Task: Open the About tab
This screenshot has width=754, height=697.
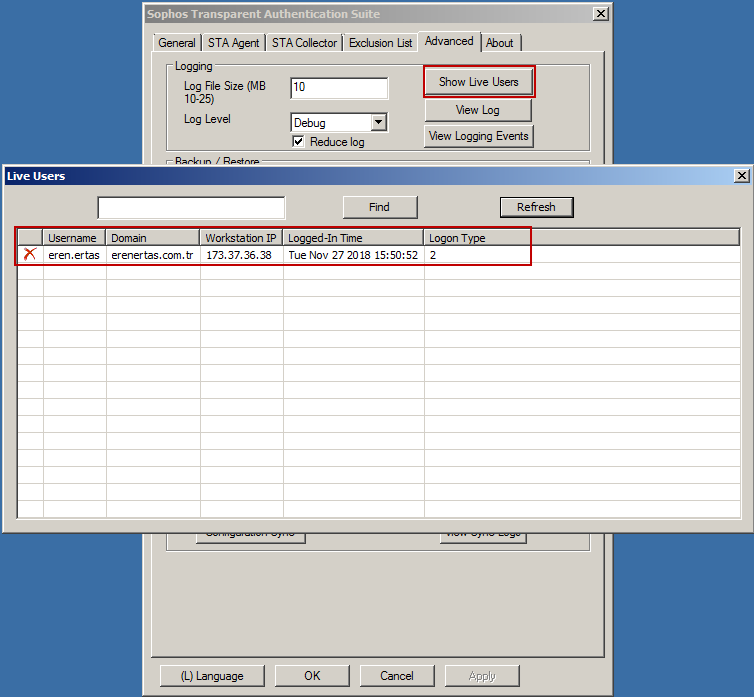Action: [x=499, y=43]
